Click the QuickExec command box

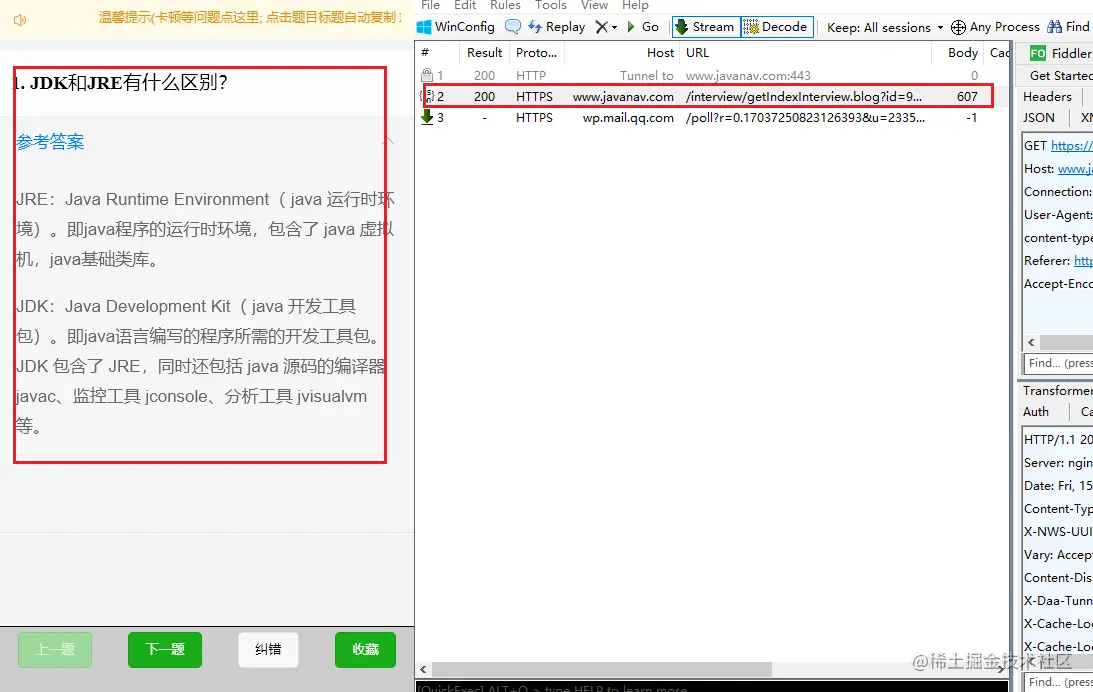tap(711, 687)
